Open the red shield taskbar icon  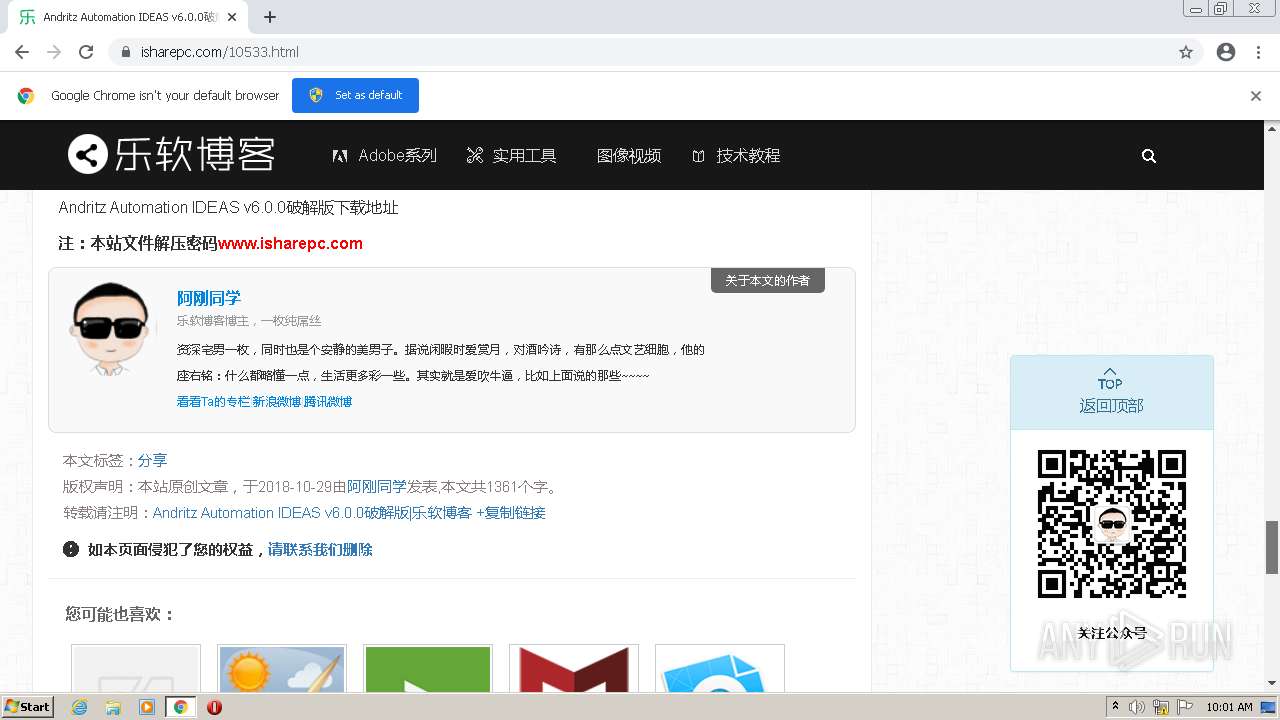(214, 707)
